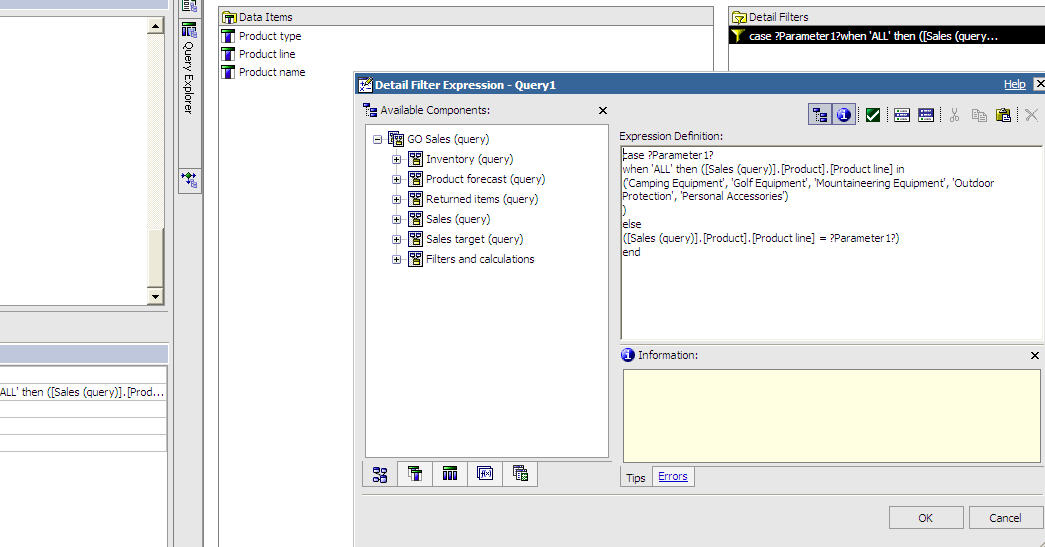The height and width of the screenshot is (547, 1045).
Task: Select the GO Sales (query) package icon
Action: click(x=396, y=139)
